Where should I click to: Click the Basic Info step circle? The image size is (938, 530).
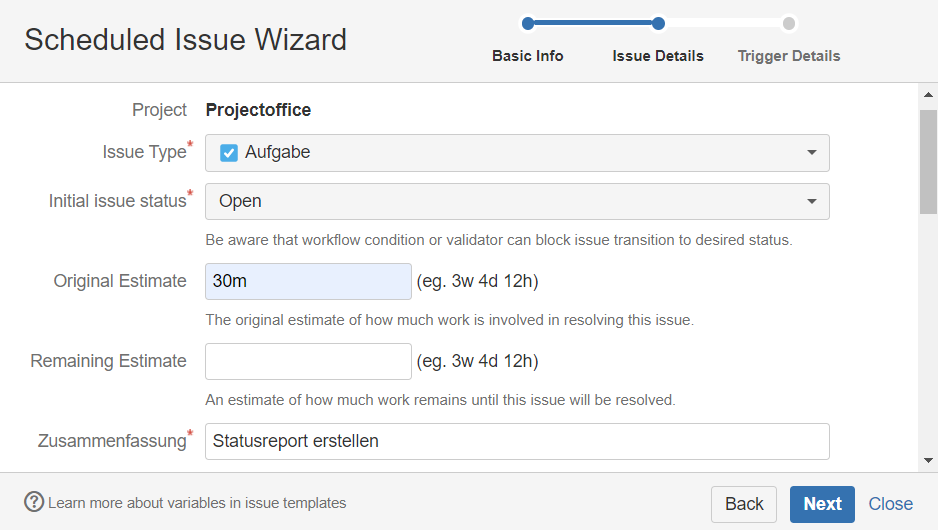pos(528,23)
